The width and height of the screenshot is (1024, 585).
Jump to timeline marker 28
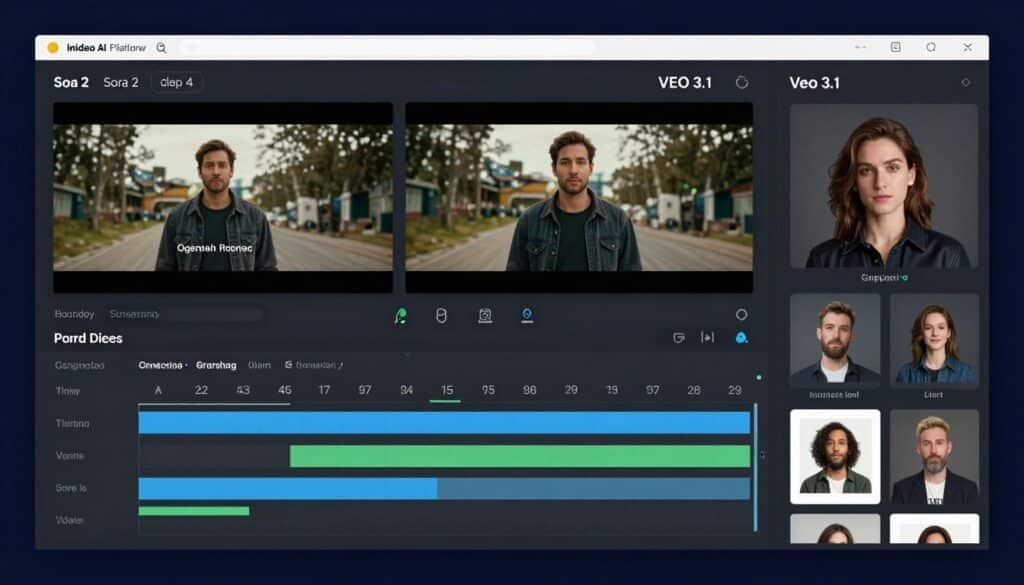coord(694,390)
